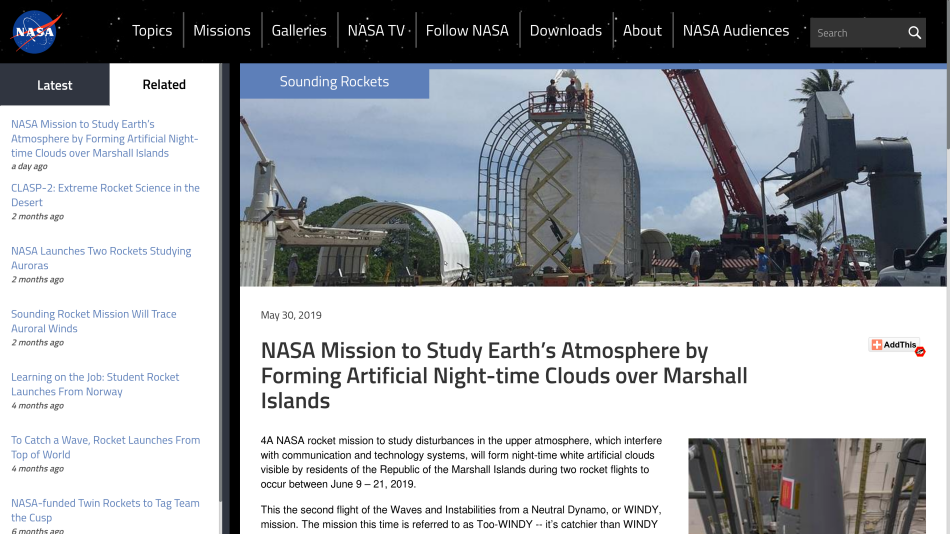Open the Sounding Rockets topic label
950x534 pixels.
[x=334, y=81]
